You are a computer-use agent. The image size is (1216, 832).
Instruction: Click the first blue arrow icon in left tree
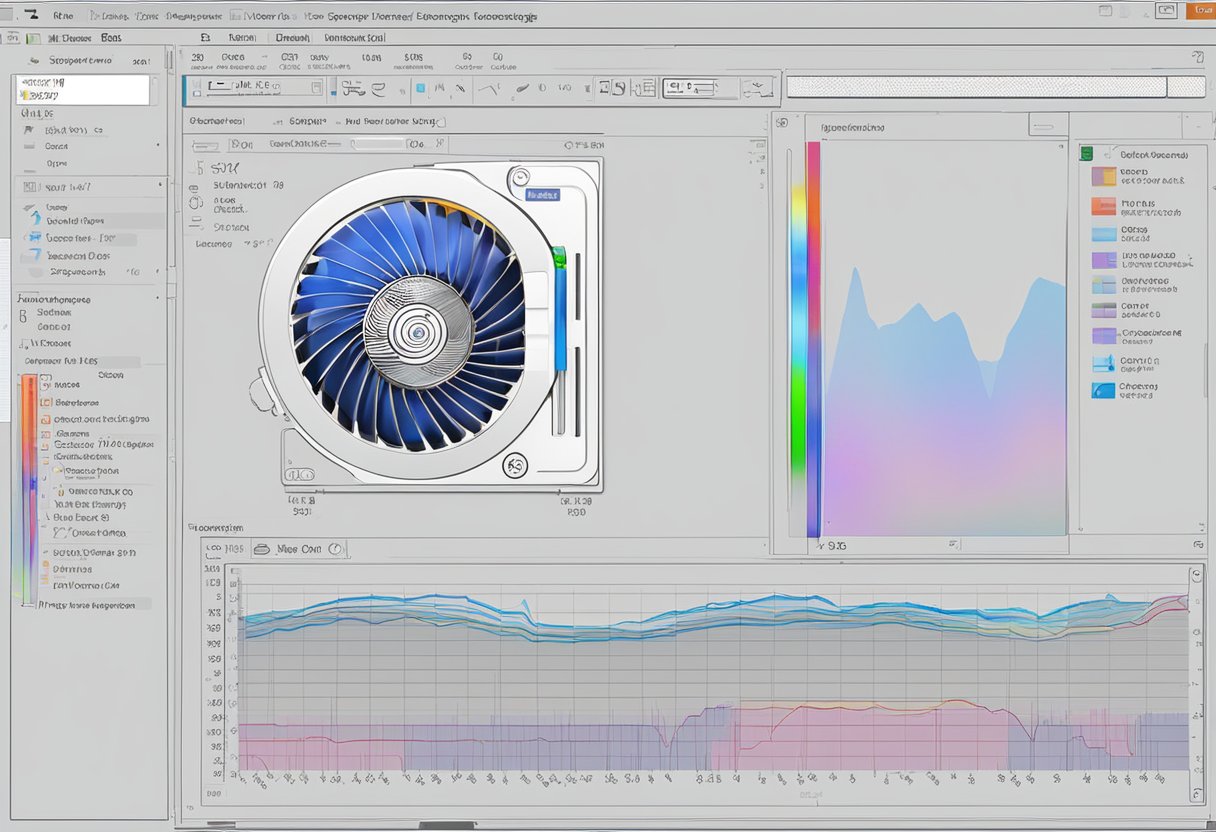(36, 217)
